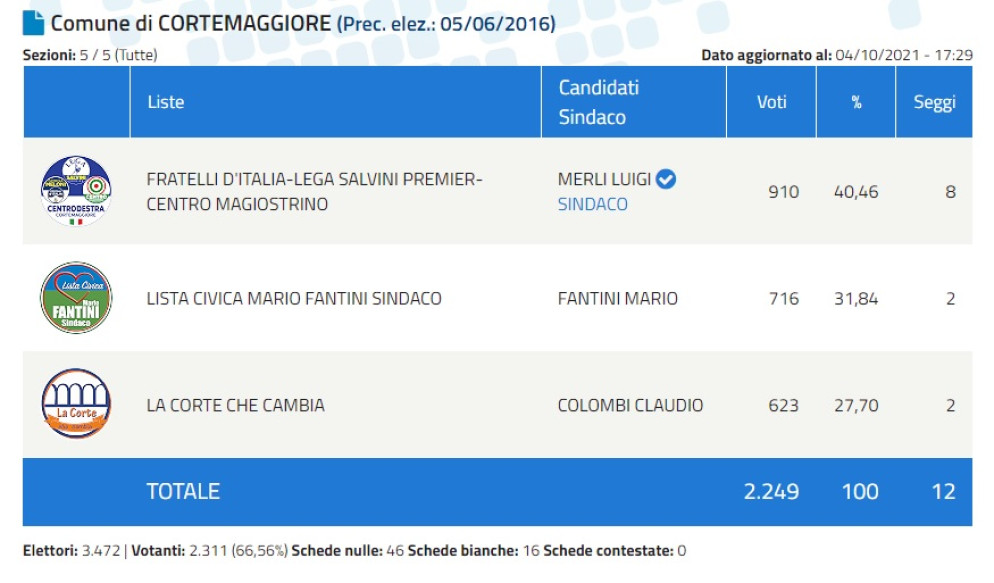Click the Comune di CORTEMAGGIORE heading
Screen dimensions: 994x583
coord(191,23)
